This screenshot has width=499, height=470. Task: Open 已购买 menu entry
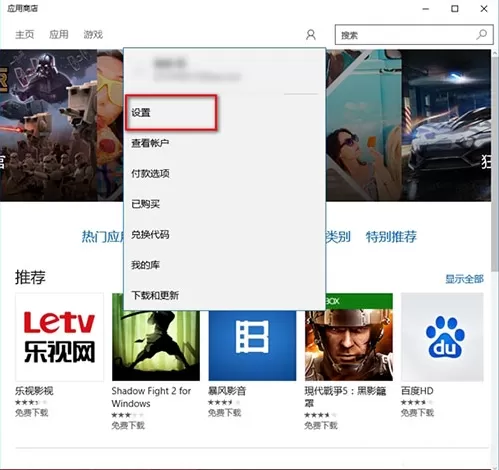(145, 204)
